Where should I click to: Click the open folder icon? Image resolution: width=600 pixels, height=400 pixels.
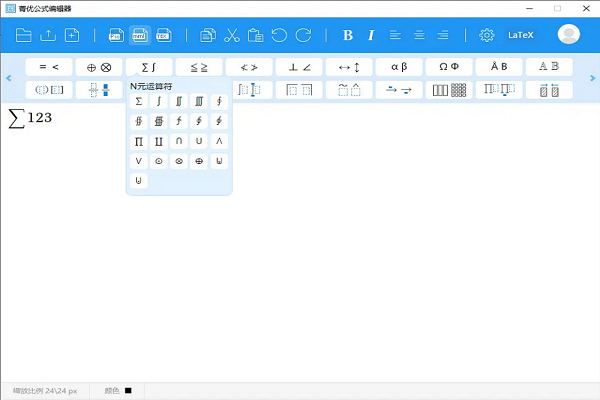23,35
